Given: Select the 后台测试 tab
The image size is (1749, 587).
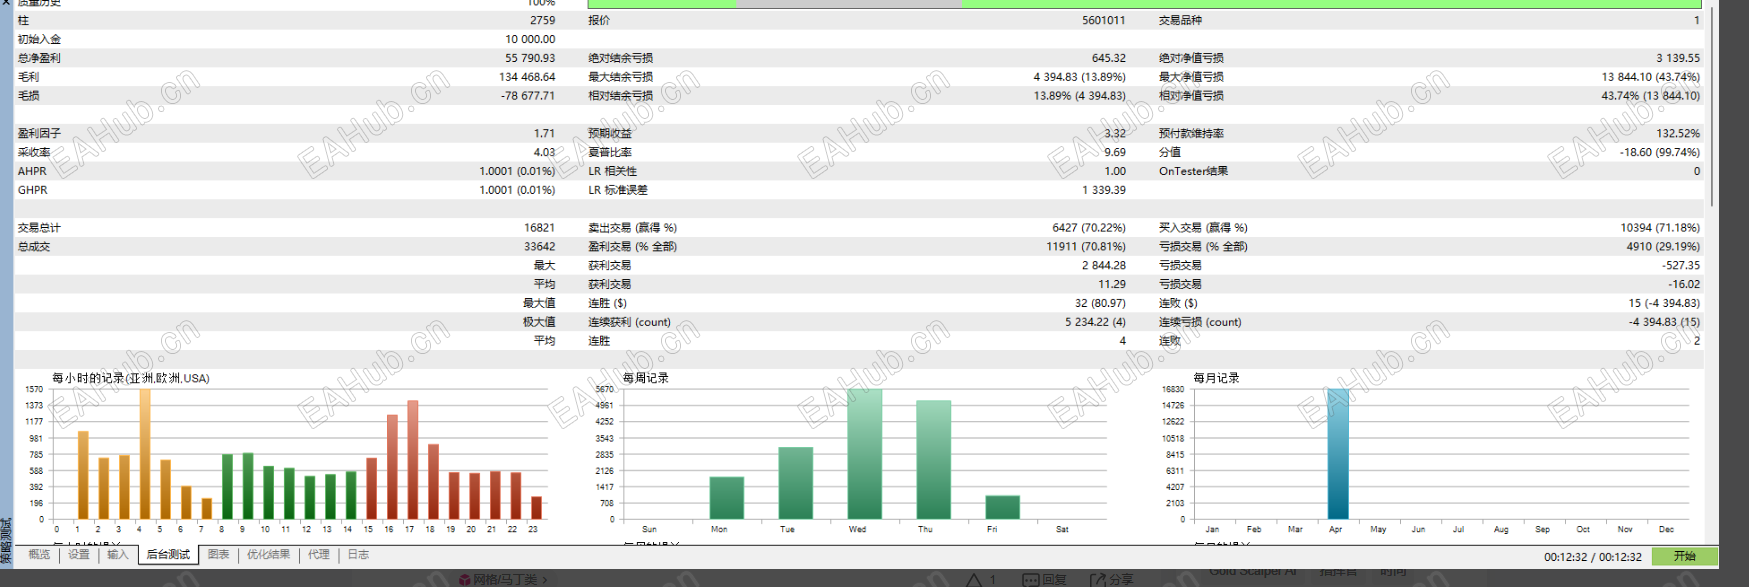Looking at the screenshot, I should pyautogui.click(x=168, y=555).
